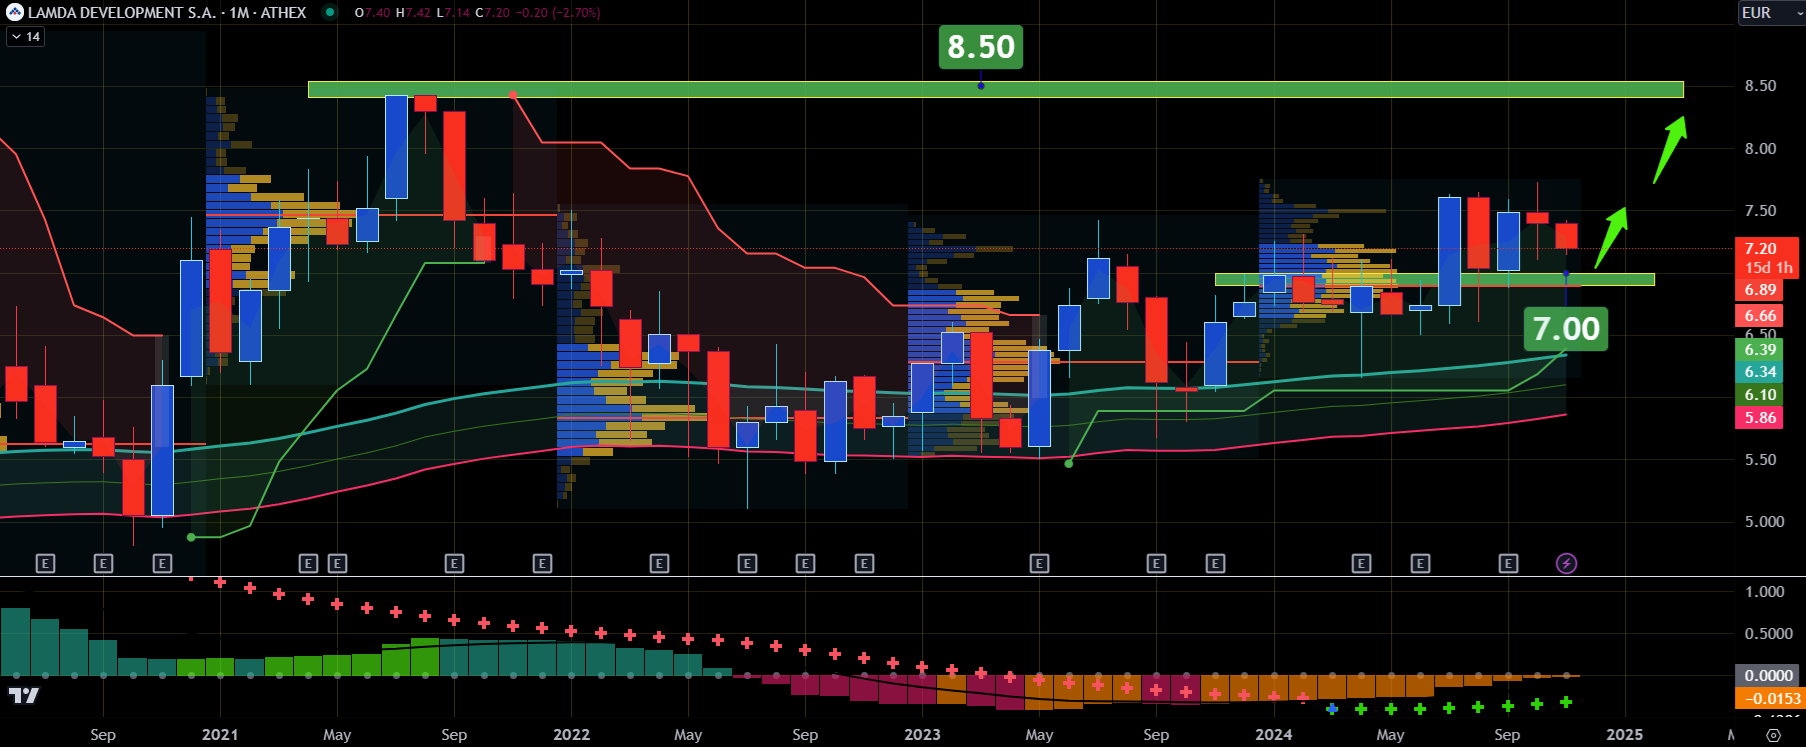Image resolution: width=1806 pixels, height=747 pixels.
Task: Click 2024 on the time axis
Action: point(1273,734)
